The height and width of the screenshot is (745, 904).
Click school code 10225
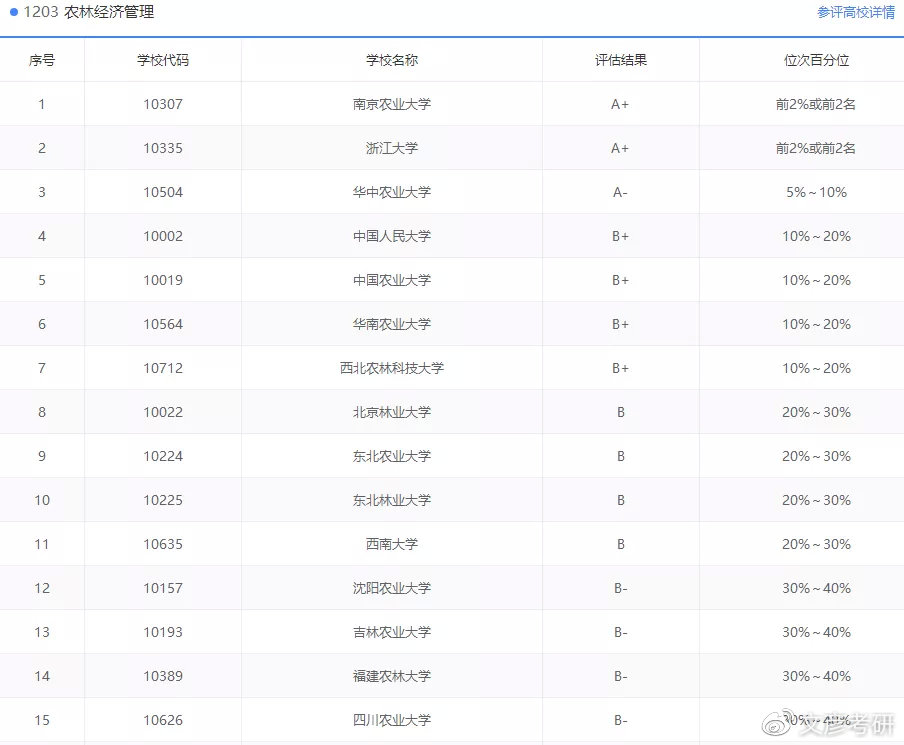[163, 500]
